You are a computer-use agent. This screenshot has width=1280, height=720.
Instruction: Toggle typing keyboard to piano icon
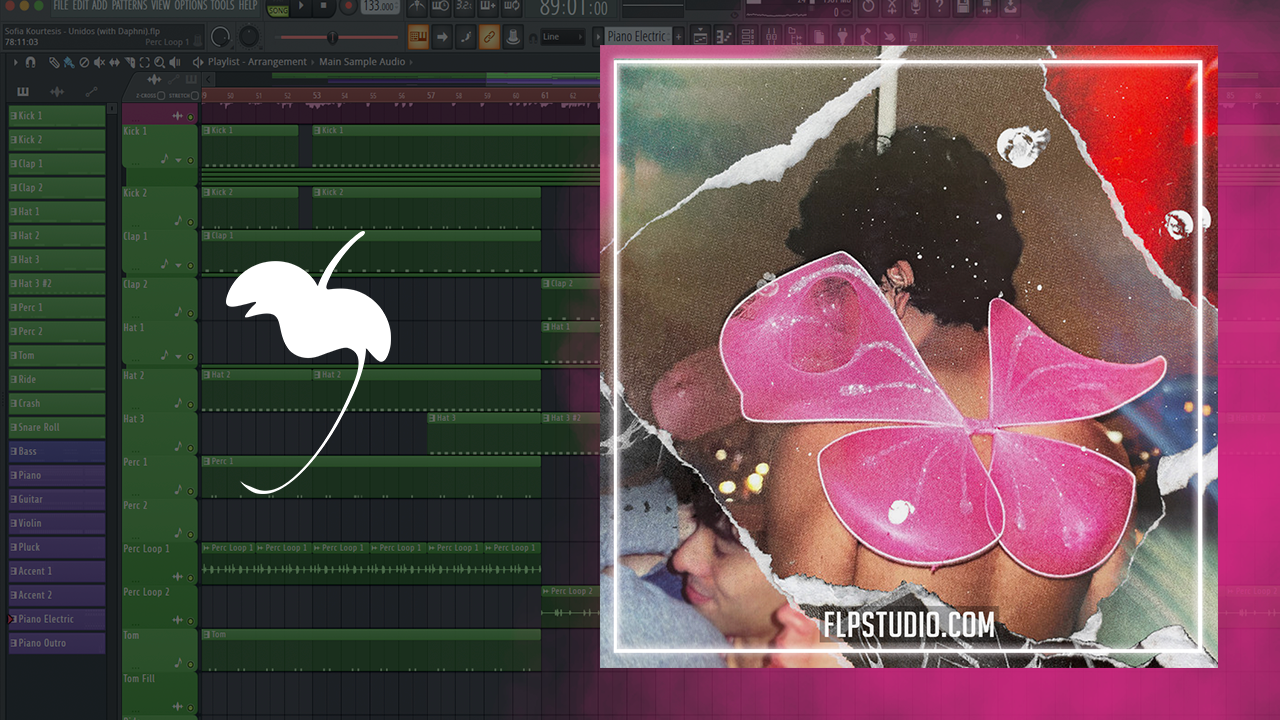(x=418, y=36)
